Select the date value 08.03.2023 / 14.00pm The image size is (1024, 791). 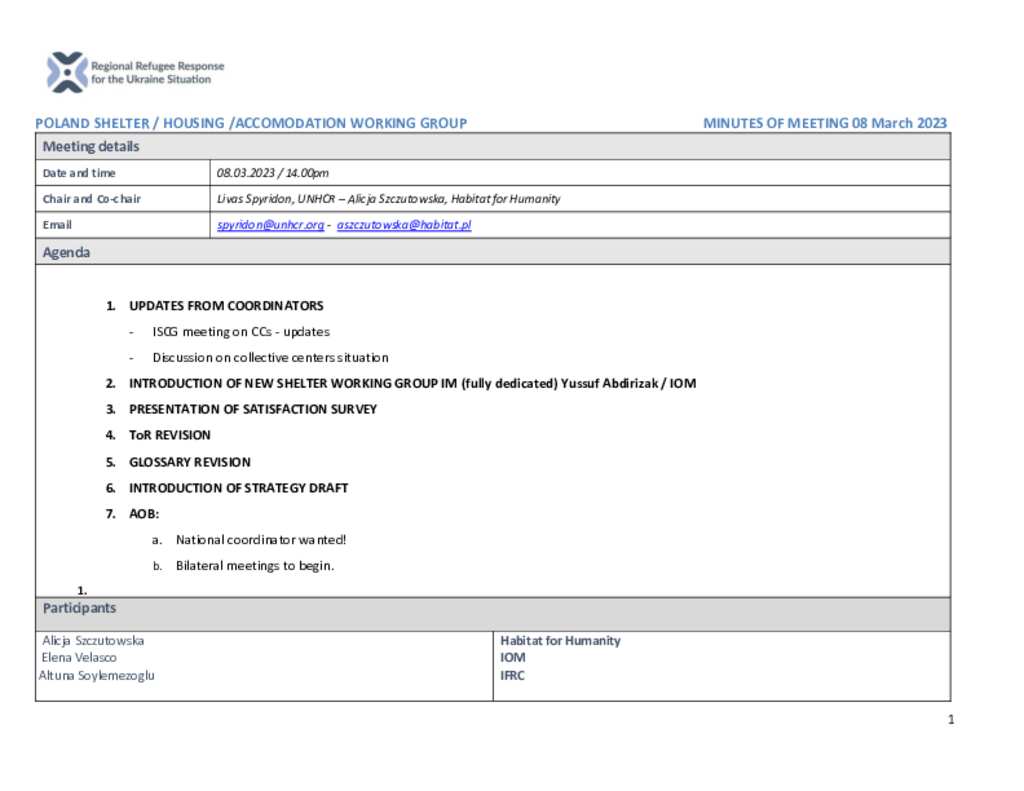pos(272,173)
